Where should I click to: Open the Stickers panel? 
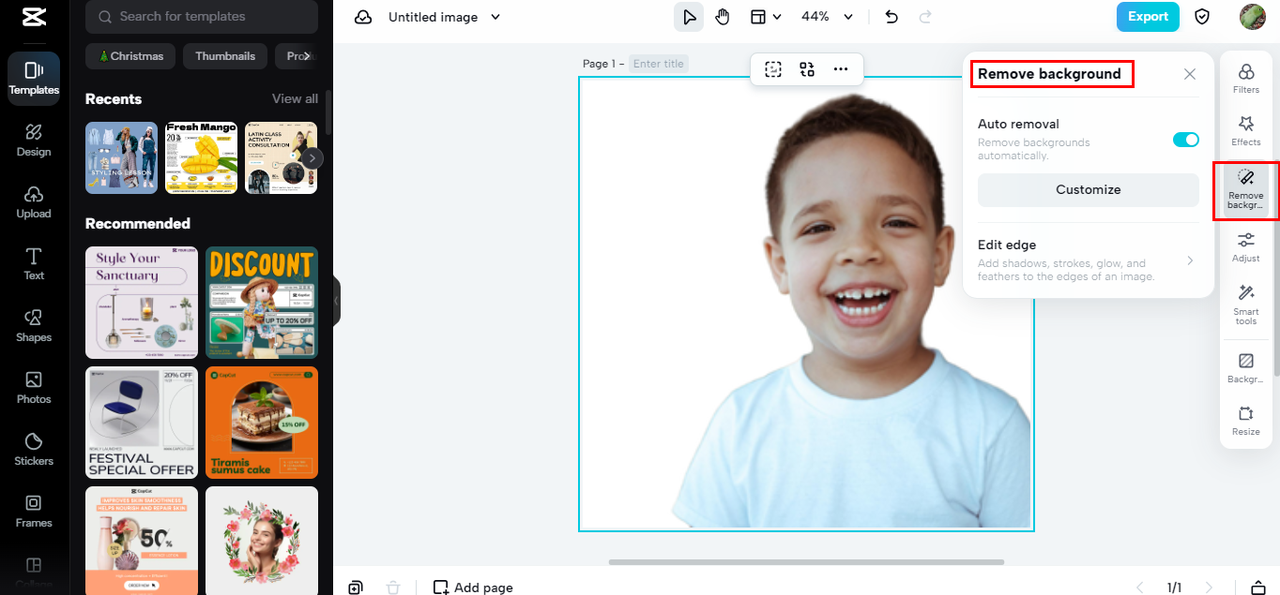pos(34,450)
